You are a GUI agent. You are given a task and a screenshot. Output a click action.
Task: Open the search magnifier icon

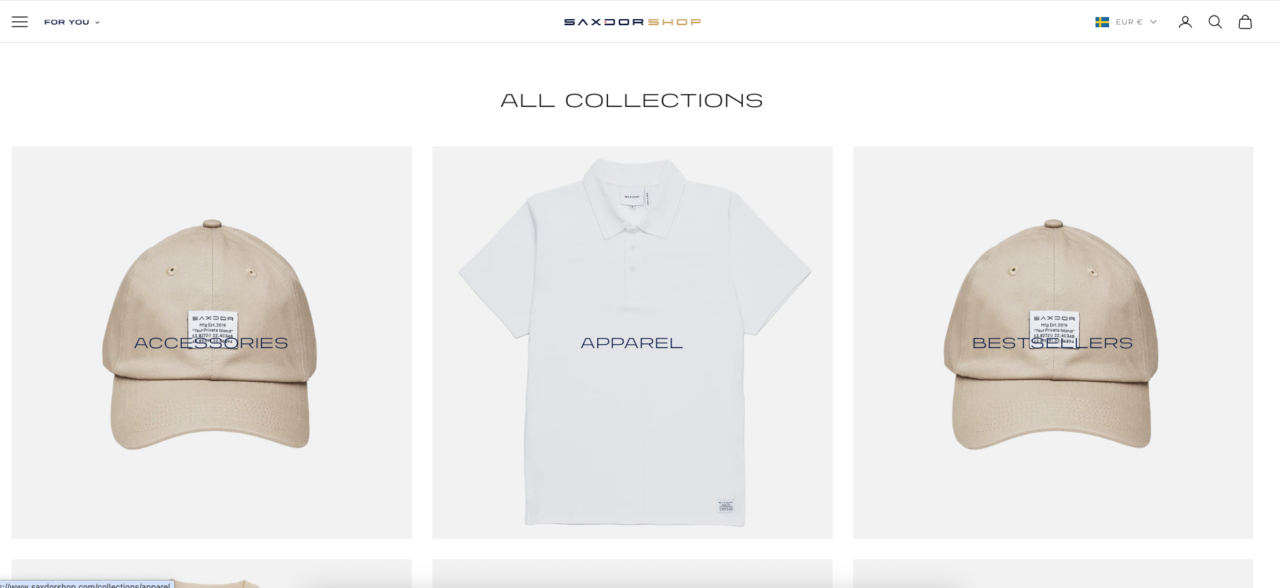click(1215, 22)
